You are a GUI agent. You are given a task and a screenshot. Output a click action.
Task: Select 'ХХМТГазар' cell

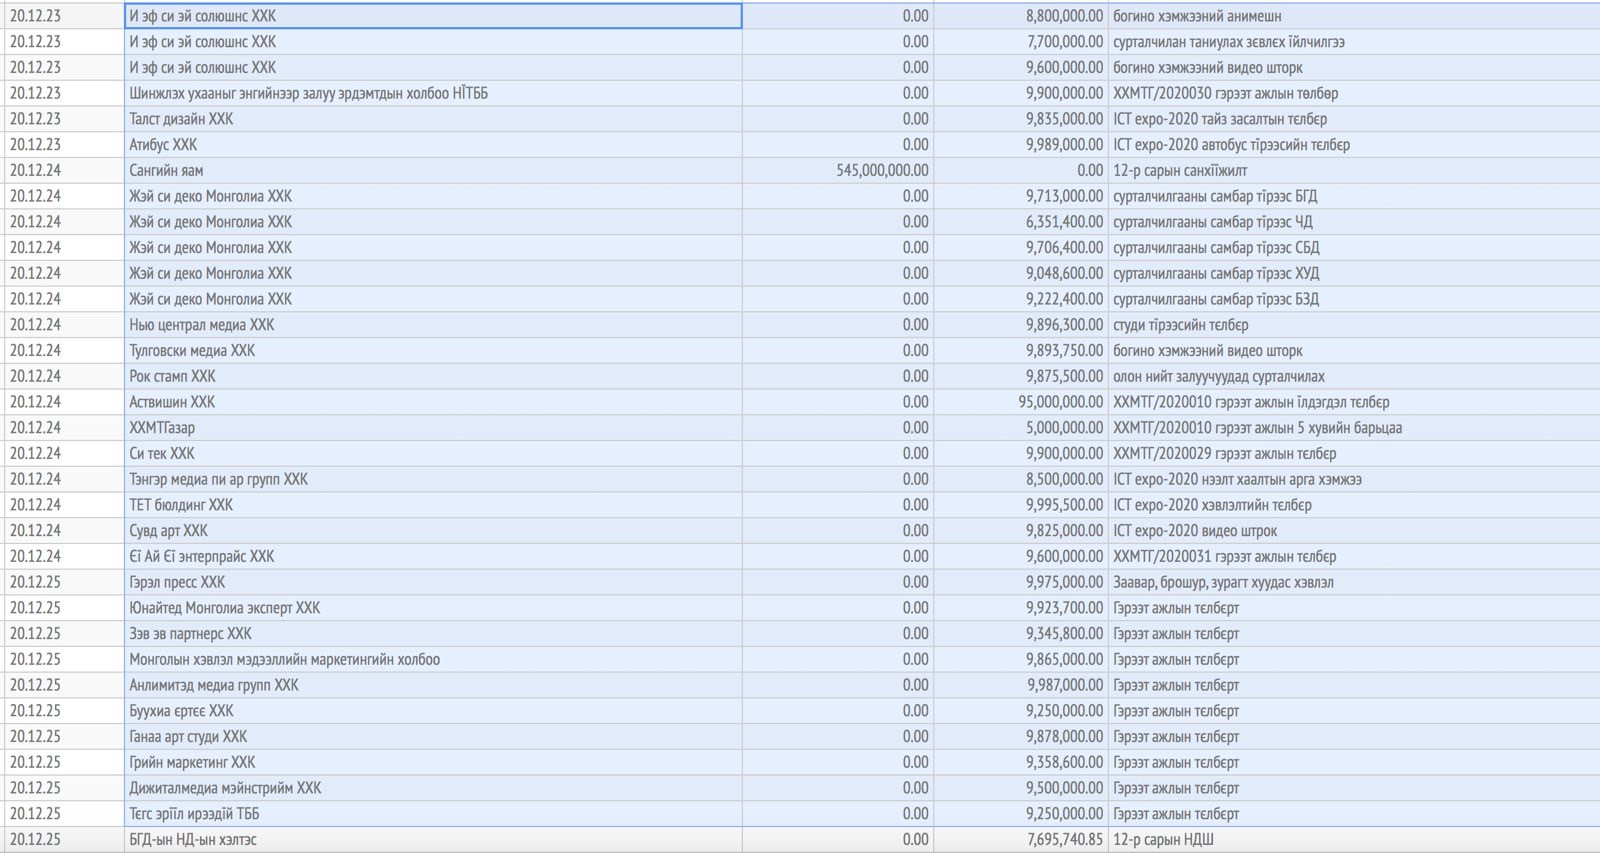pos(433,428)
